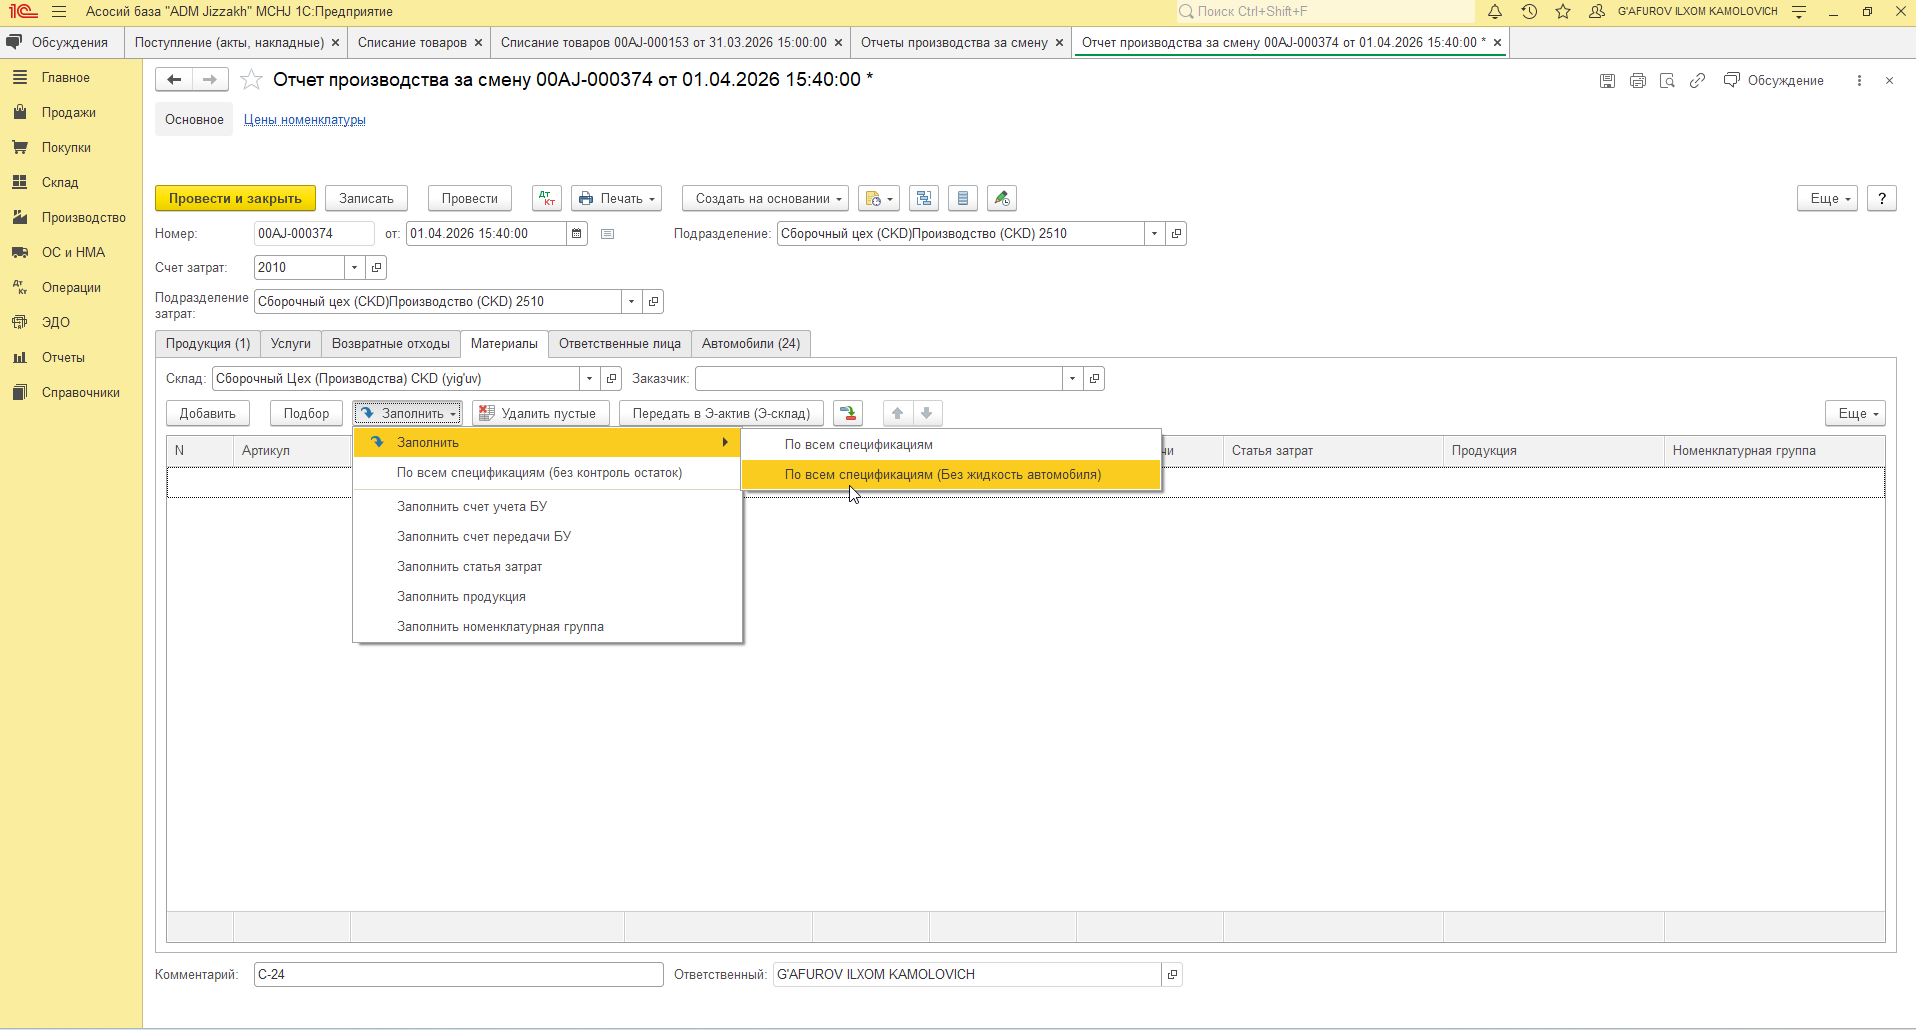This screenshot has height=1030, width=1916.
Task: Focus the Поиск Ctrl+Shift+F search box
Action: click(1325, 12)
